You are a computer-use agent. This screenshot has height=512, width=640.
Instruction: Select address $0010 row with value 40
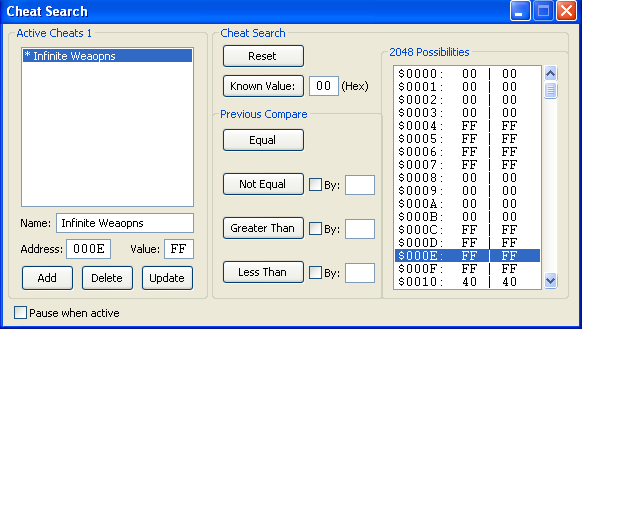467,282
